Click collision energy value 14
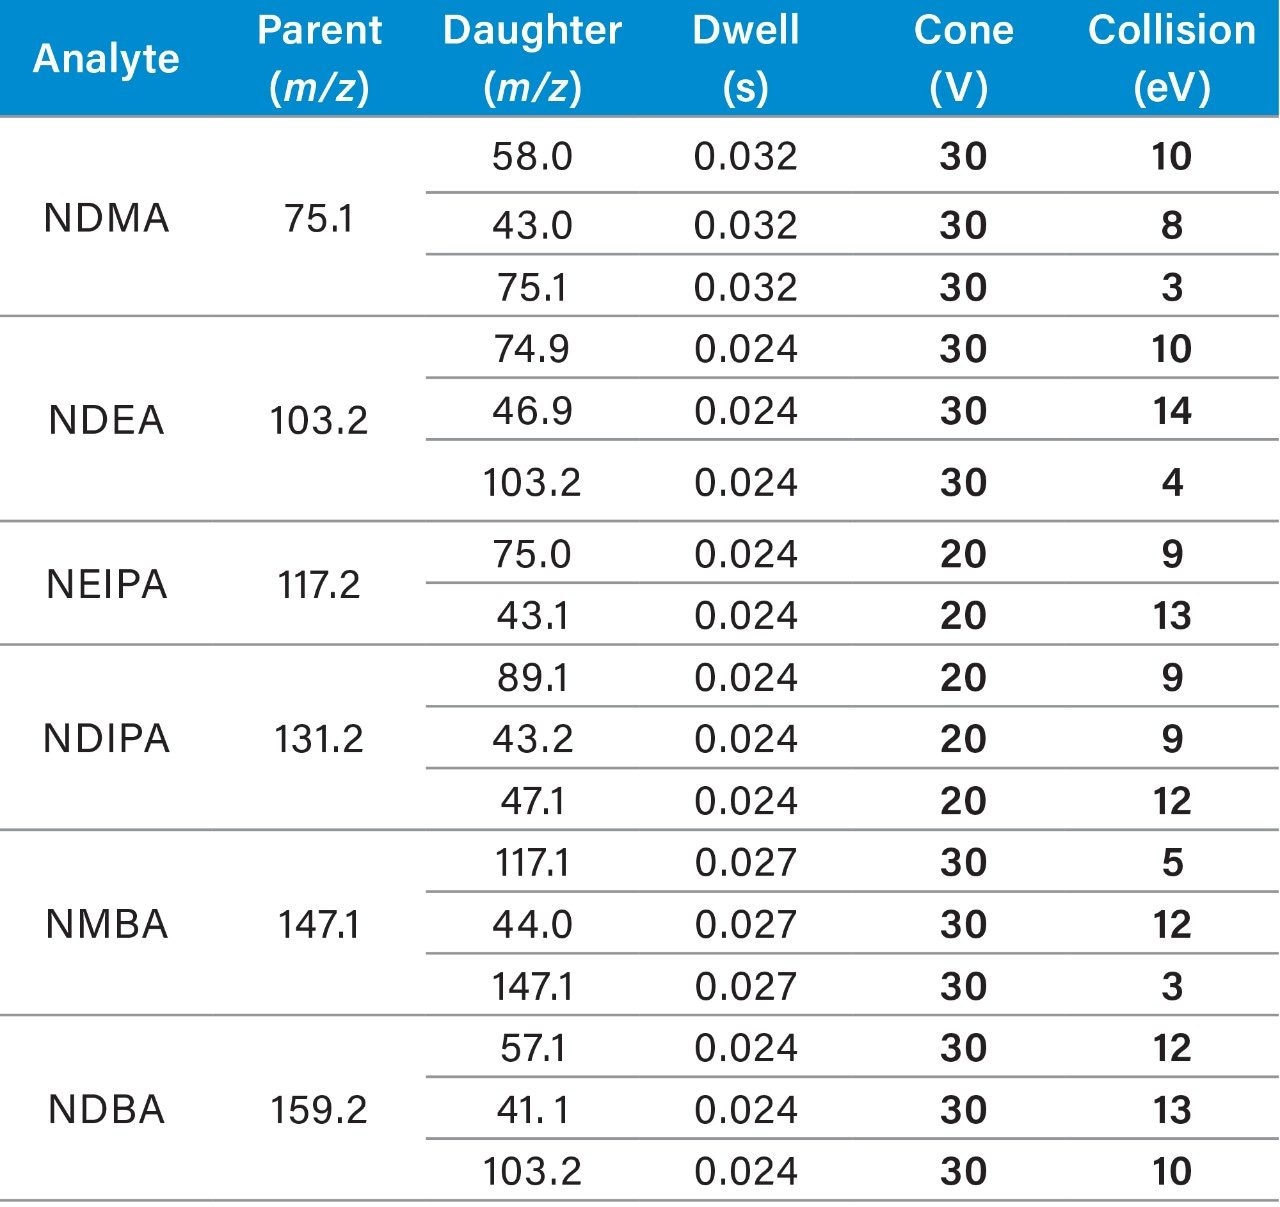The image size is (1280, 1207). click(1172, 411)
